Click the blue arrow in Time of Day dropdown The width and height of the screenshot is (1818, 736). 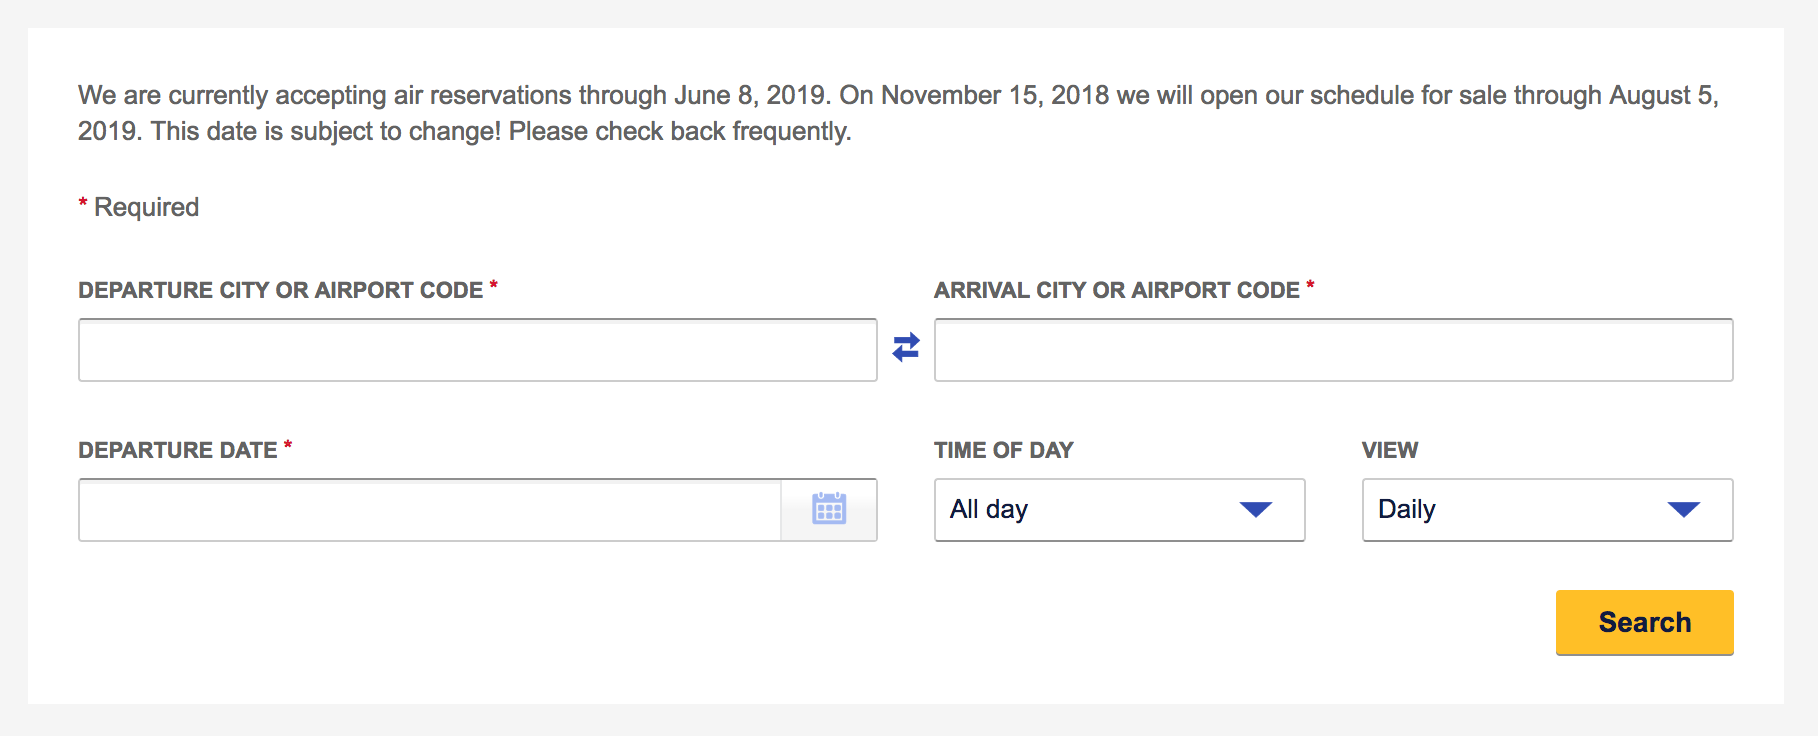point(1255,509)
